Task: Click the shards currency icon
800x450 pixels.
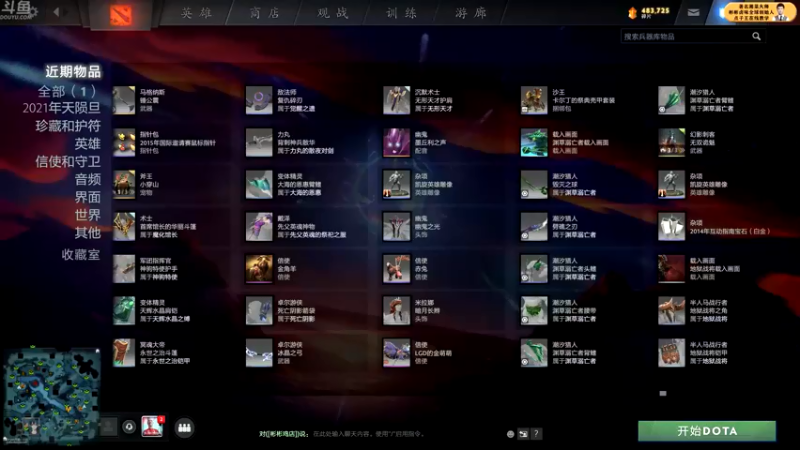Action: pyautogui.click(x=633, y=13)
